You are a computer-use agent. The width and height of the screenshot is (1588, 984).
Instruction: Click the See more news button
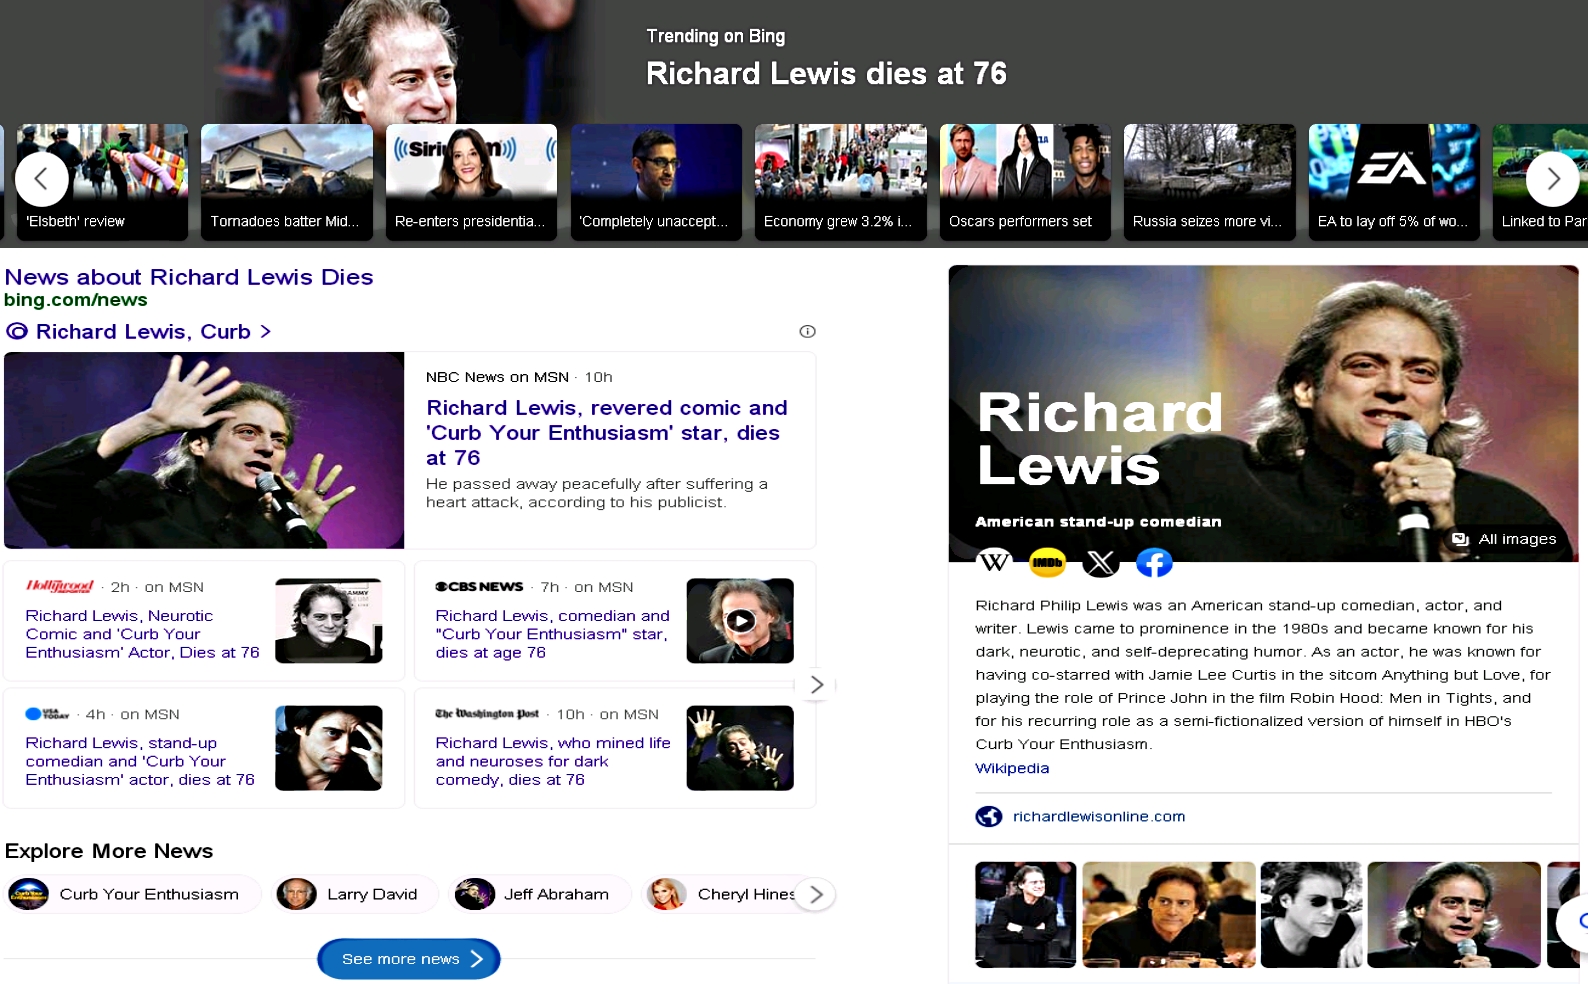[x=409, y=959]
